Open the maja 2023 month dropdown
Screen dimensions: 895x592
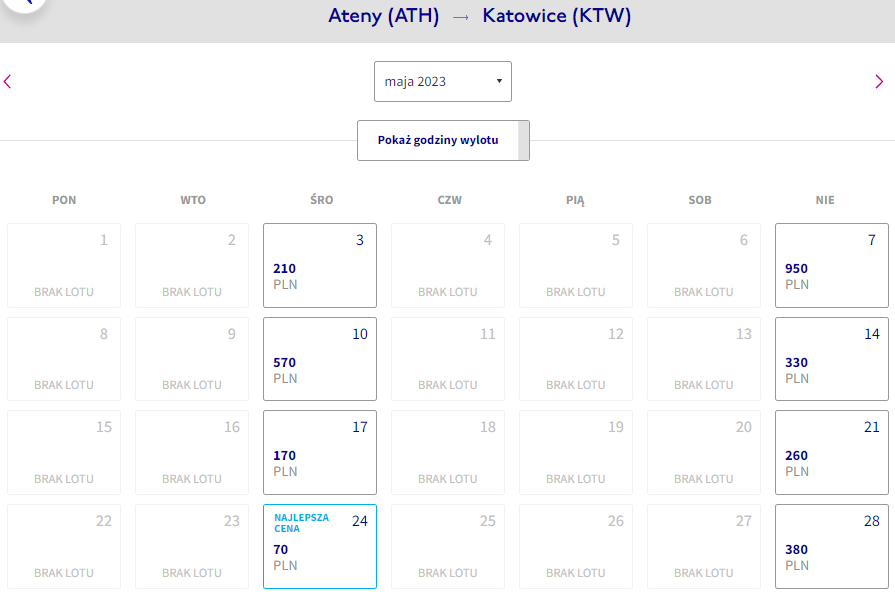pyautogui.click(x=443, y=82)
